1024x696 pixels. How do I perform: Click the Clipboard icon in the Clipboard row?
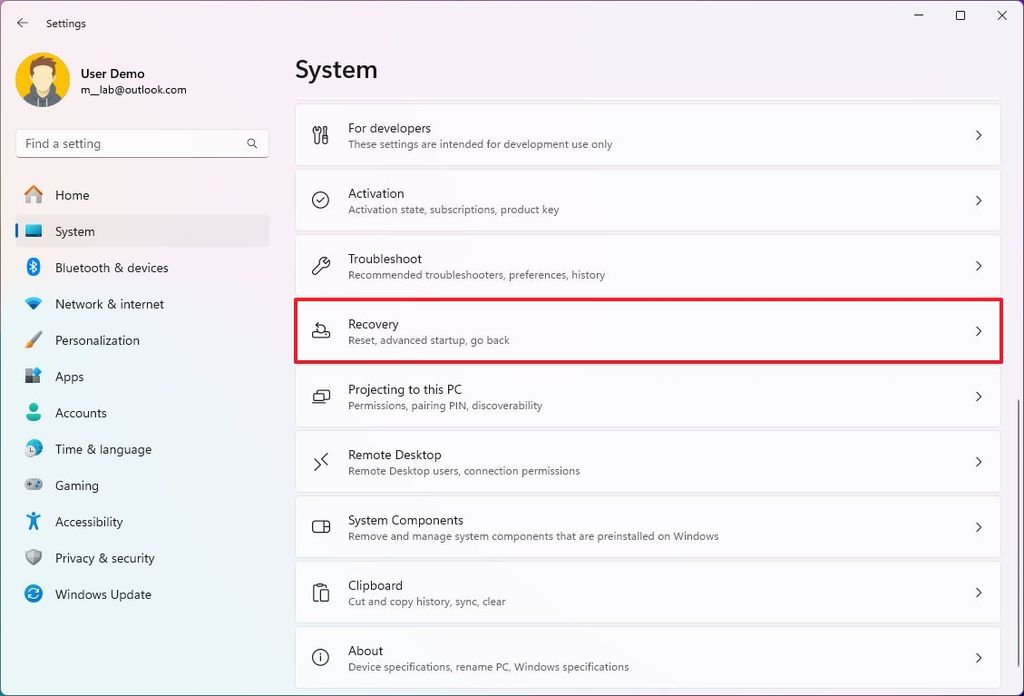(320, 592)
